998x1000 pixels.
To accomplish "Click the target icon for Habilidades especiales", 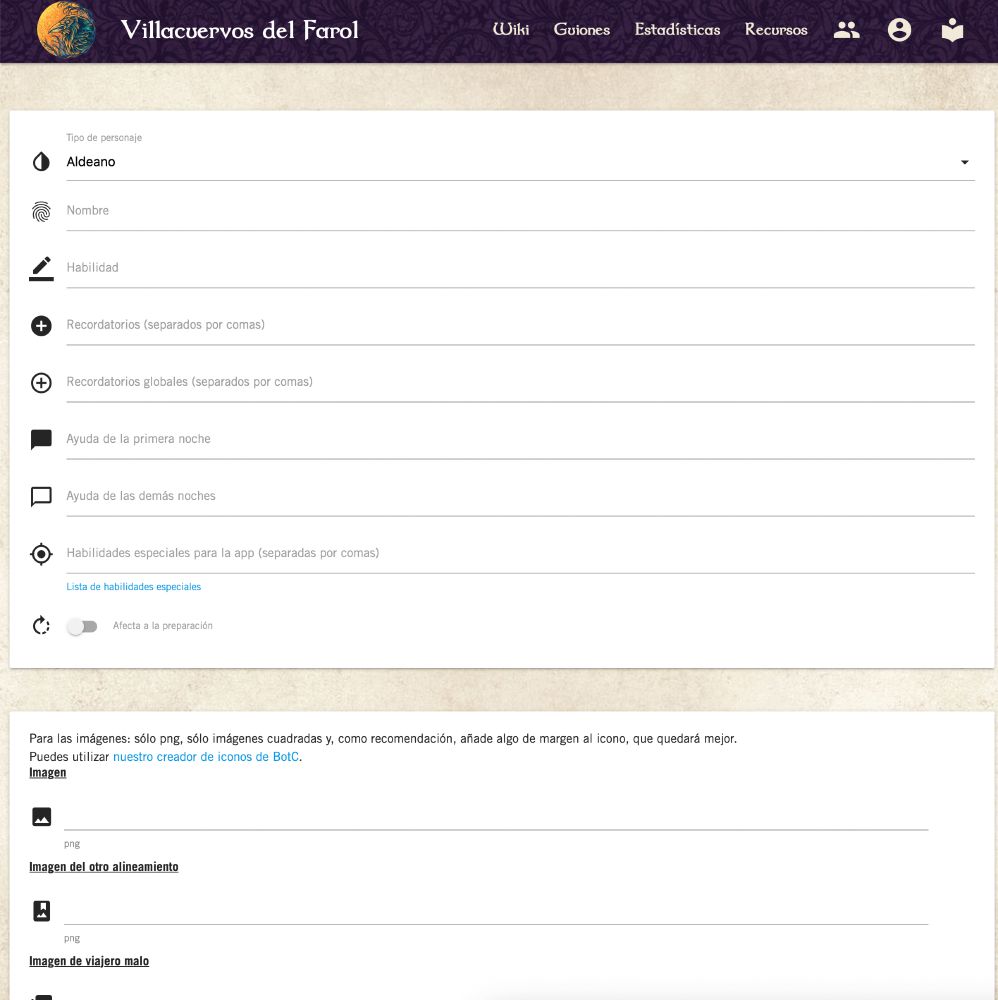I will point(41,554).
